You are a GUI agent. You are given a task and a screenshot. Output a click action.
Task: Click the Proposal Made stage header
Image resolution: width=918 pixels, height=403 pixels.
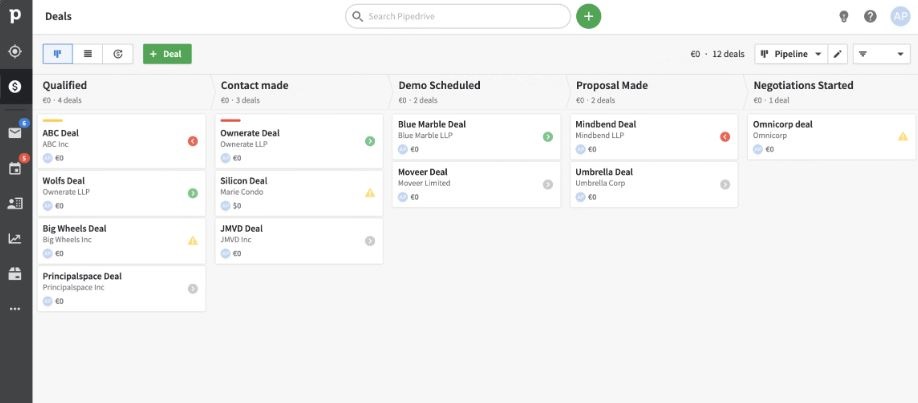point(612,86)
